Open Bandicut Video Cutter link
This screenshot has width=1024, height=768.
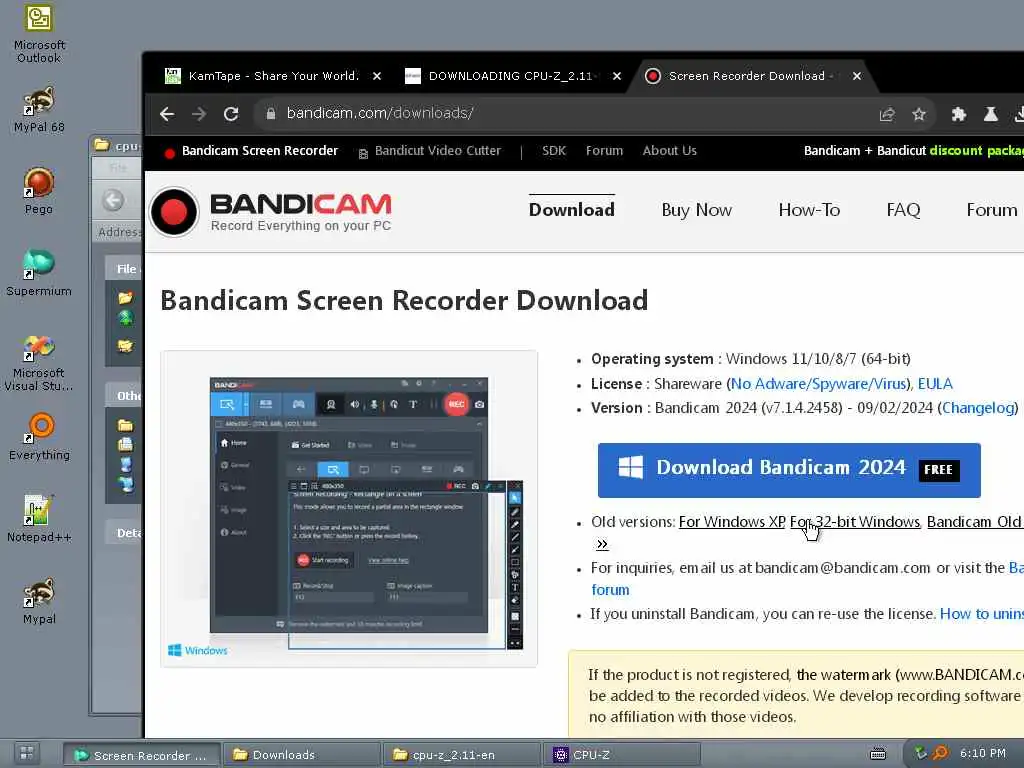tap(438, 151)
